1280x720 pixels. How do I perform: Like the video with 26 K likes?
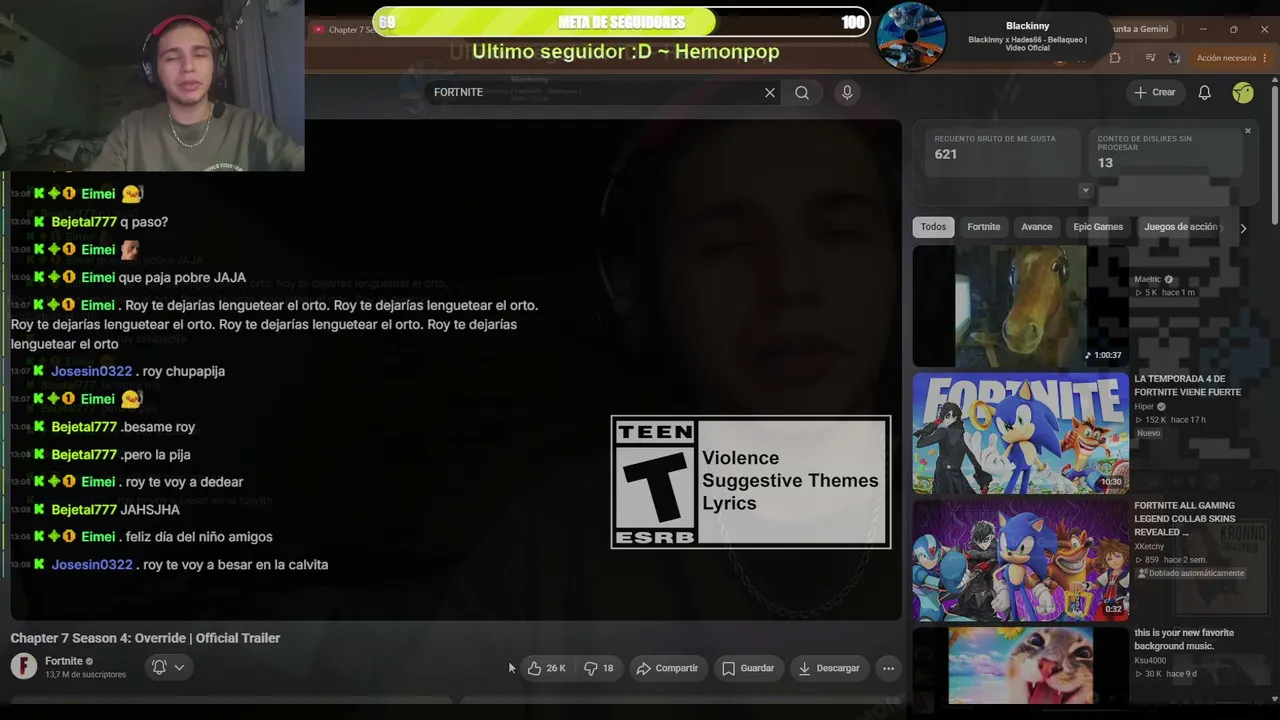[x=547, y=668]
